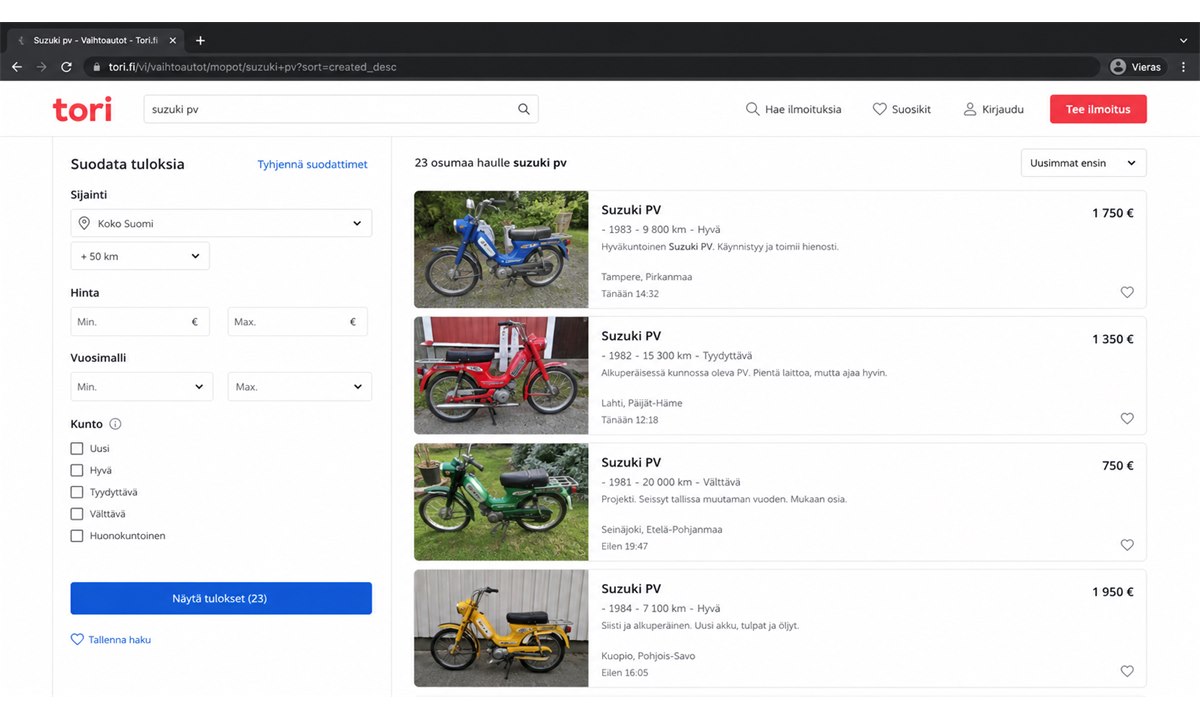1200x720 pixels.
Task: Open the red moped thumbnail
Action: tap(501, 375)
